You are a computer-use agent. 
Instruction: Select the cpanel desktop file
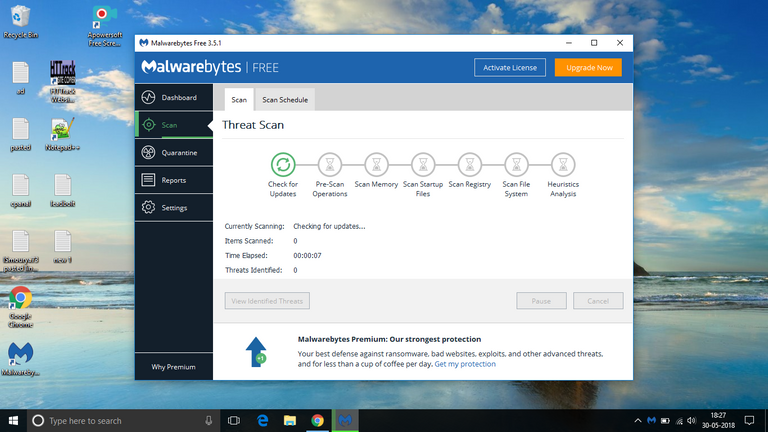point(20,191)
